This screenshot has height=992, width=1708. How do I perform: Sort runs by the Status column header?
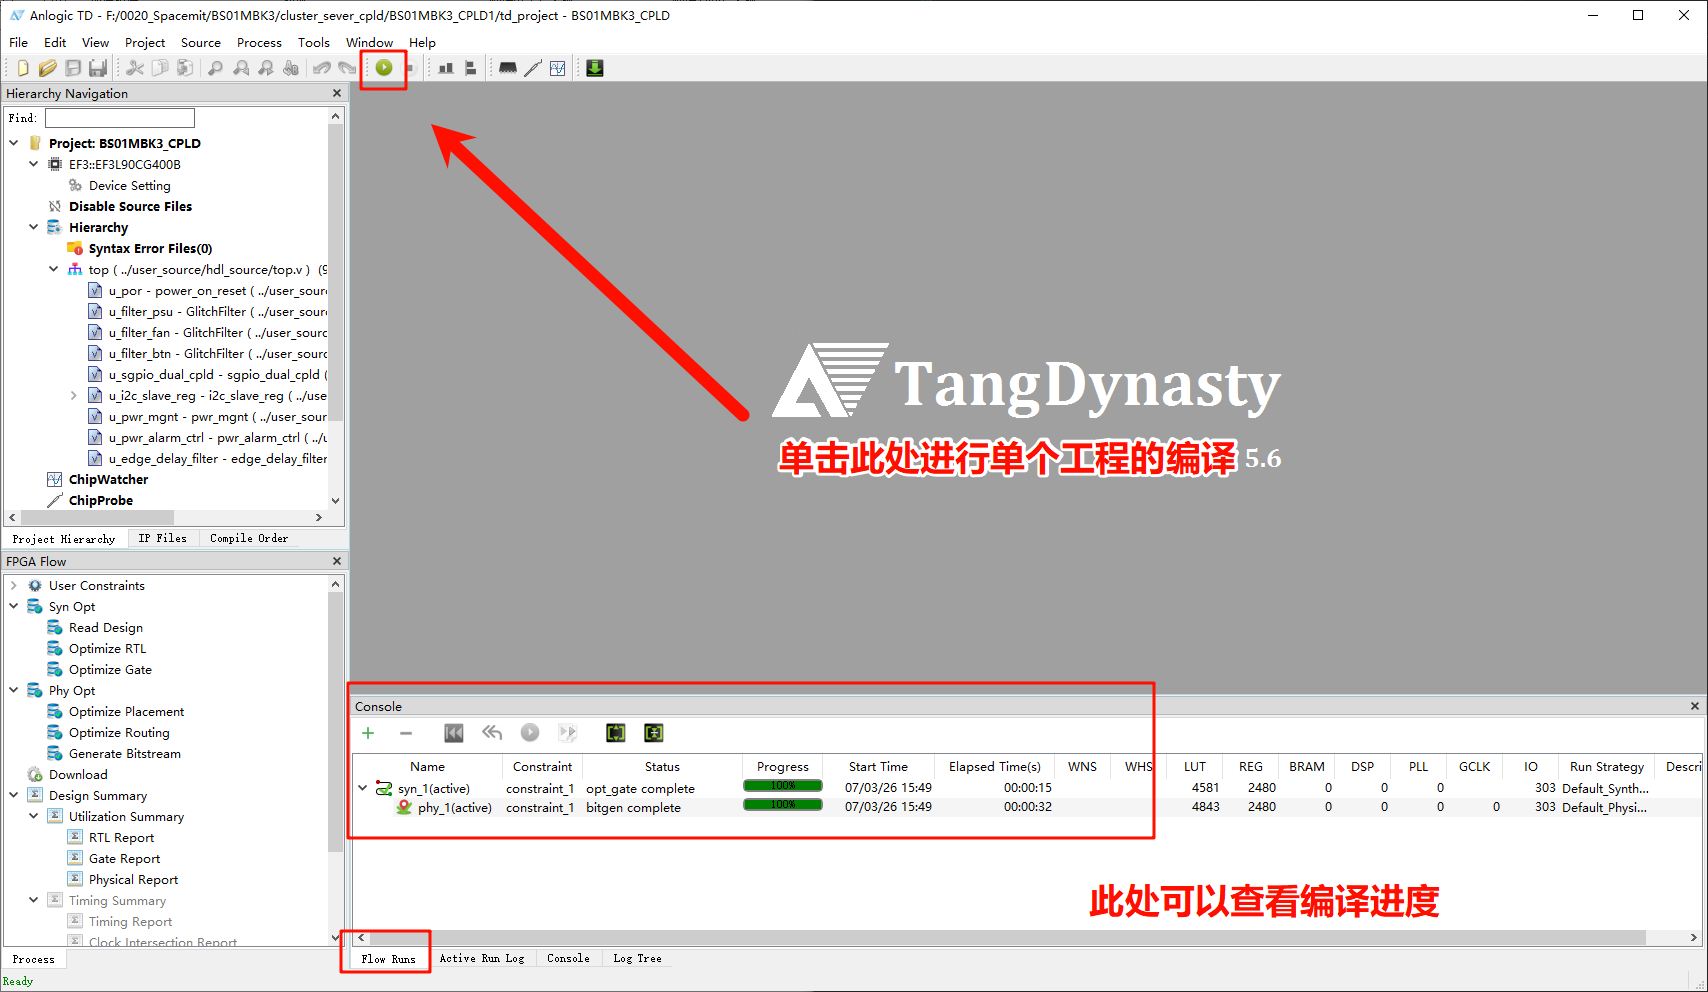(x=662, y=767)
